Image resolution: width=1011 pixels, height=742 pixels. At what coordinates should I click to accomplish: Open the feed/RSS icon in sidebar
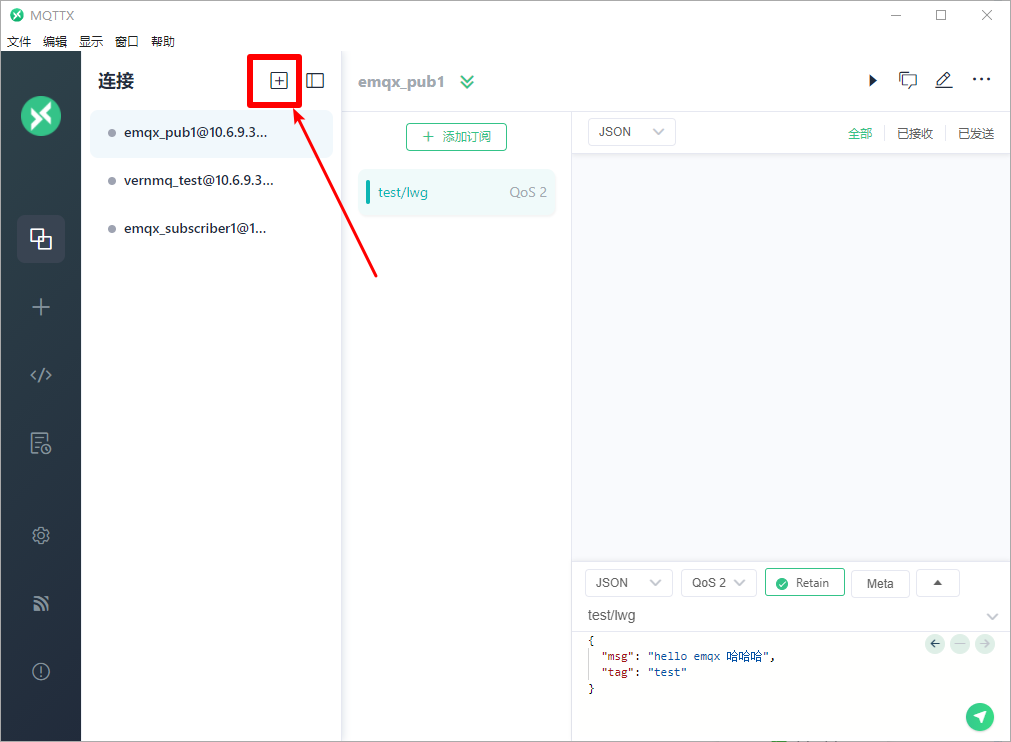(x=41, y=603)
